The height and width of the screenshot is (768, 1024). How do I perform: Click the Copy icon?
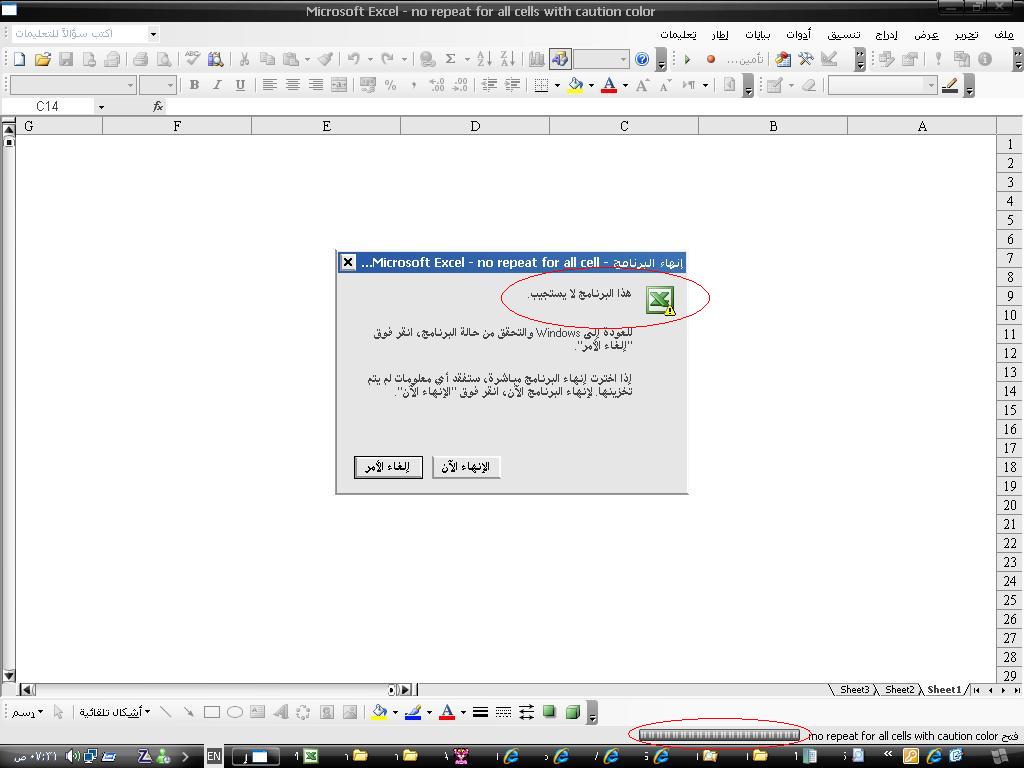[267, 59]
